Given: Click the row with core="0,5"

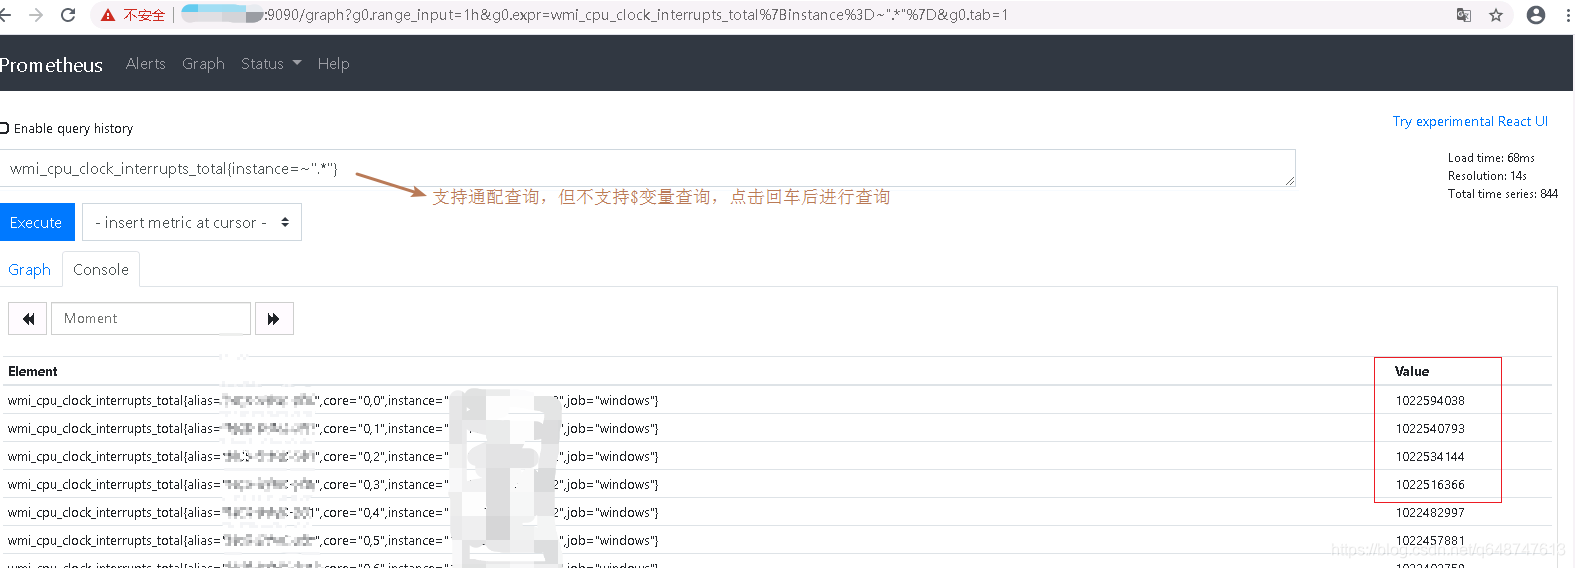Looking at the screenshot, I should (777, 540).
